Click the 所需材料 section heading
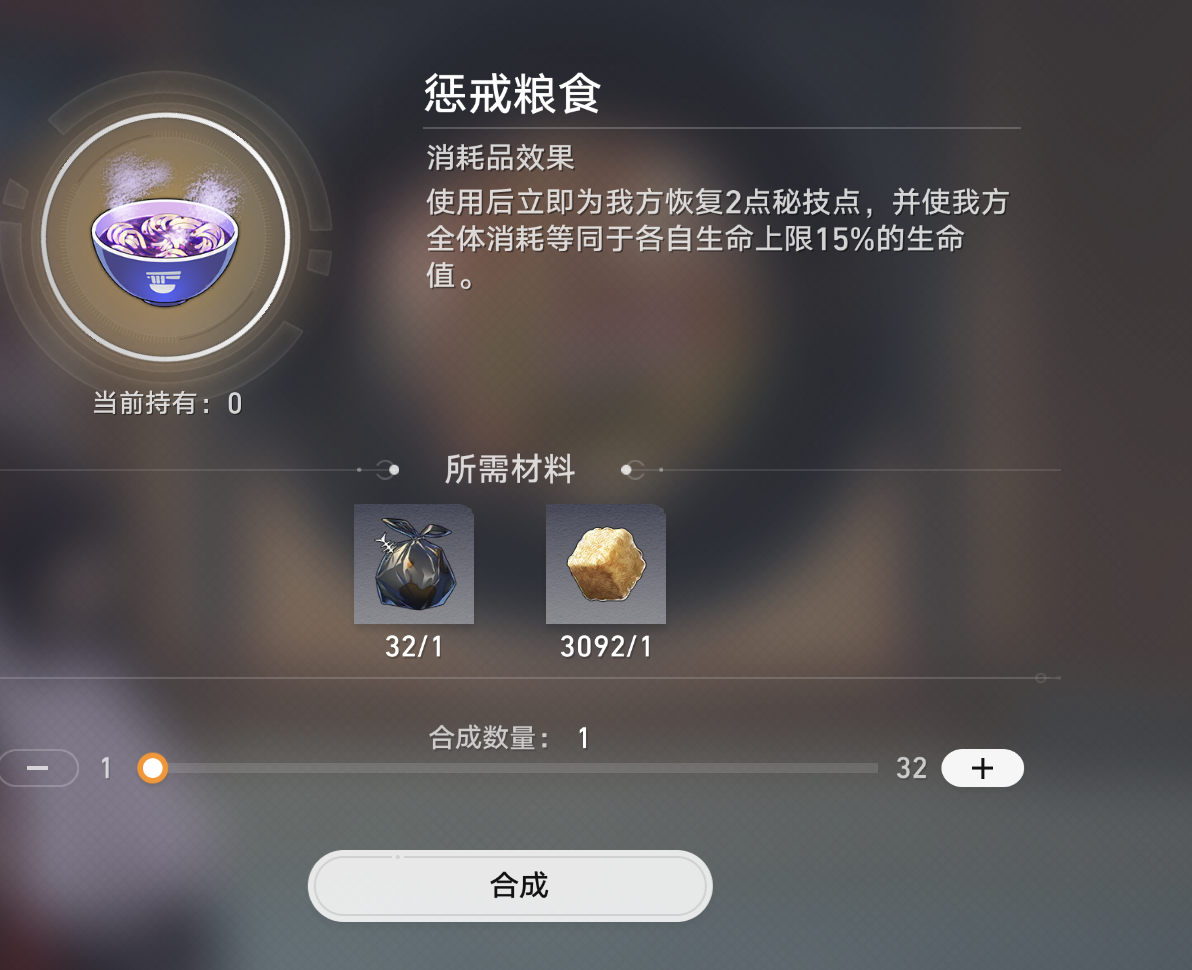 509,469
